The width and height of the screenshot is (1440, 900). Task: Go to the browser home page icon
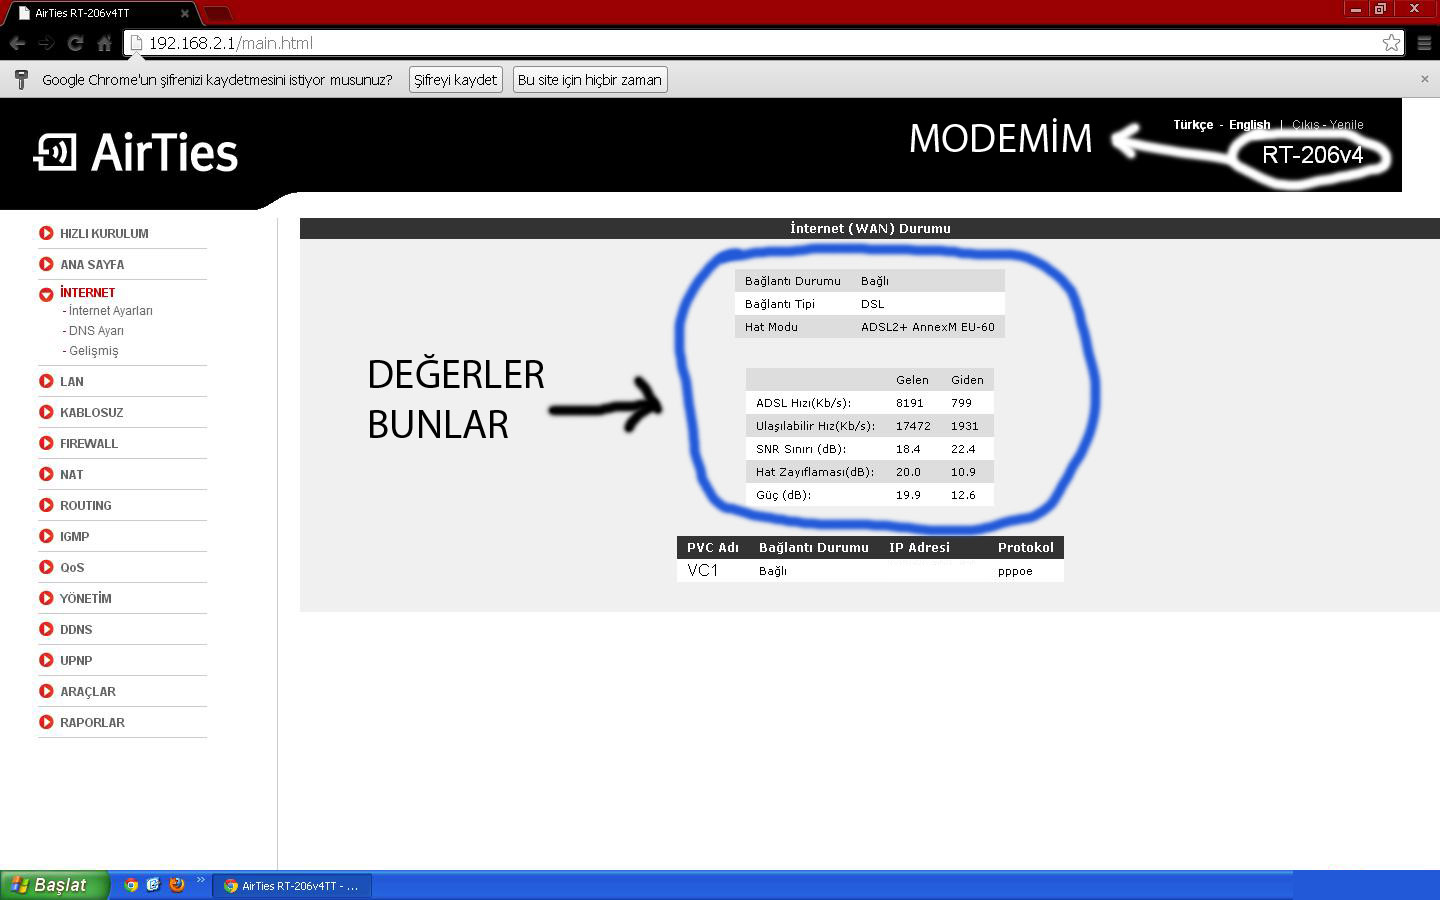(104, 43)
